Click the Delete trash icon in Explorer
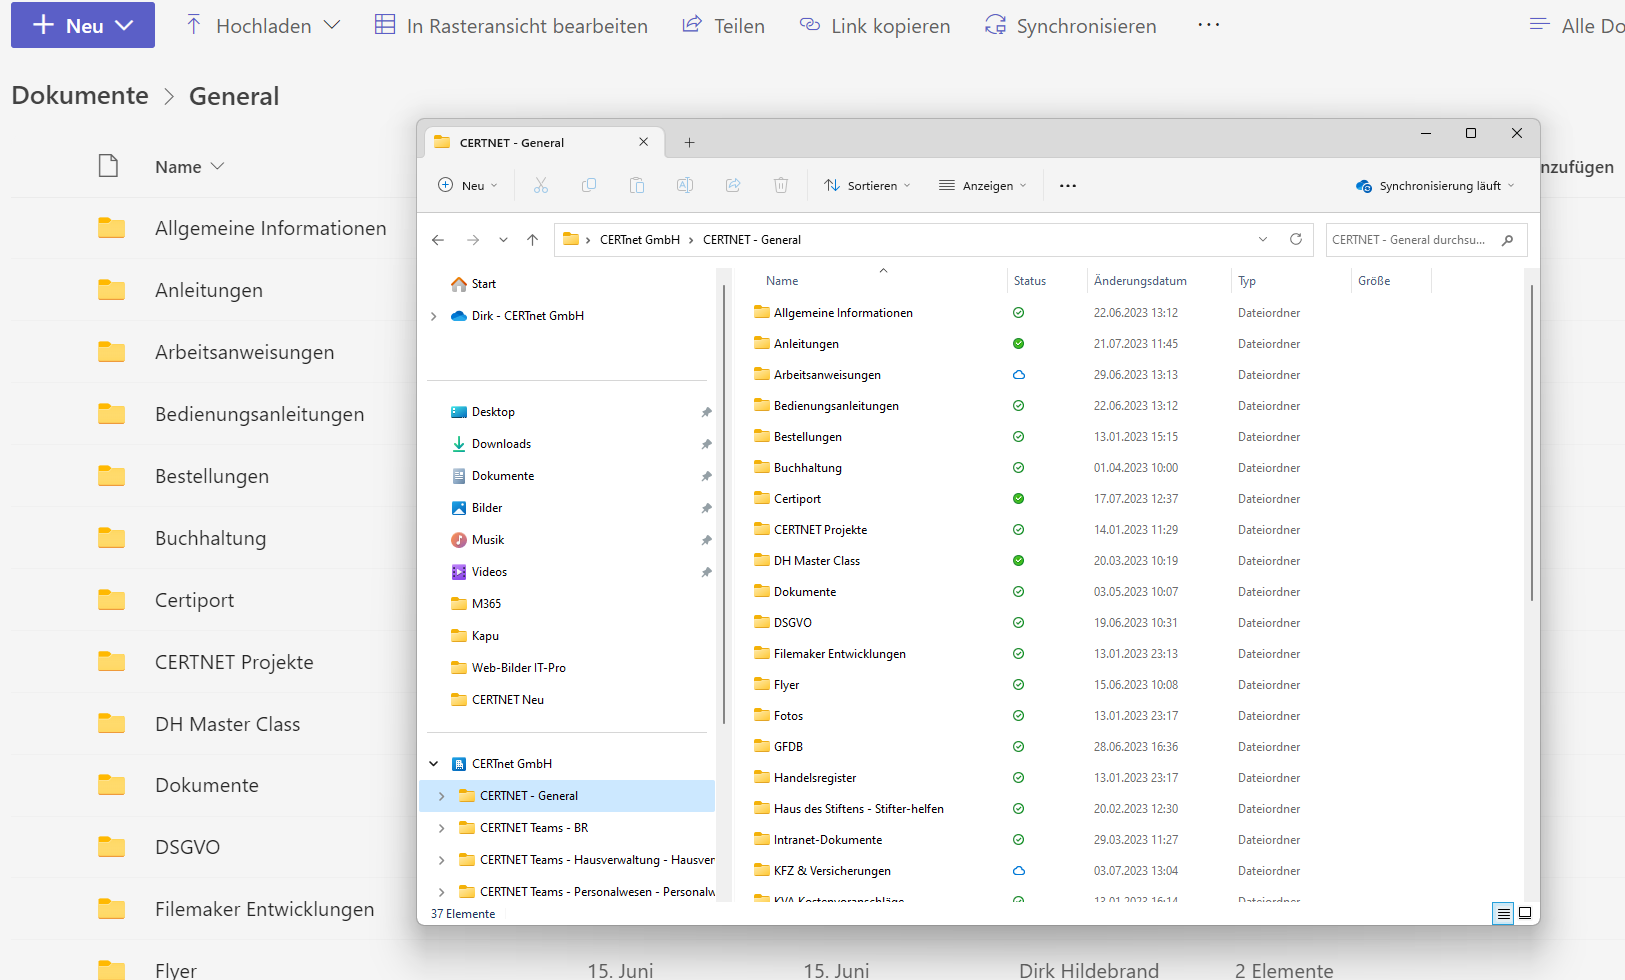Image resolution: width=1625 pixels, height=980 pixels. 781,185
